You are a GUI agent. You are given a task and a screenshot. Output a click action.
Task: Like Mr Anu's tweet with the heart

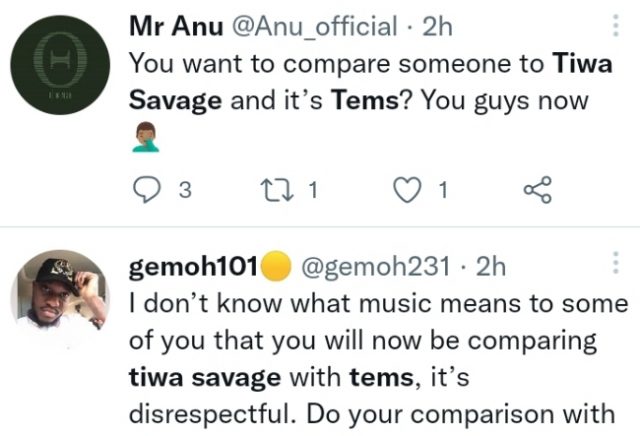coord(408,190)
